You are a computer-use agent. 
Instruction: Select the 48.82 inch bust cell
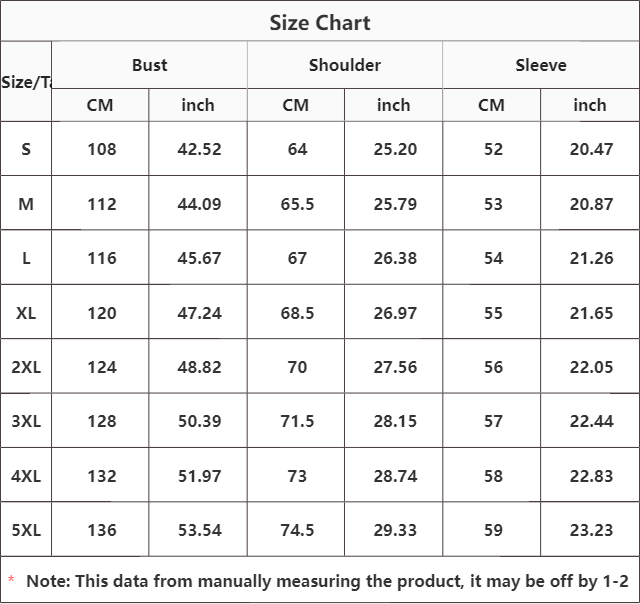click(198, 367)
